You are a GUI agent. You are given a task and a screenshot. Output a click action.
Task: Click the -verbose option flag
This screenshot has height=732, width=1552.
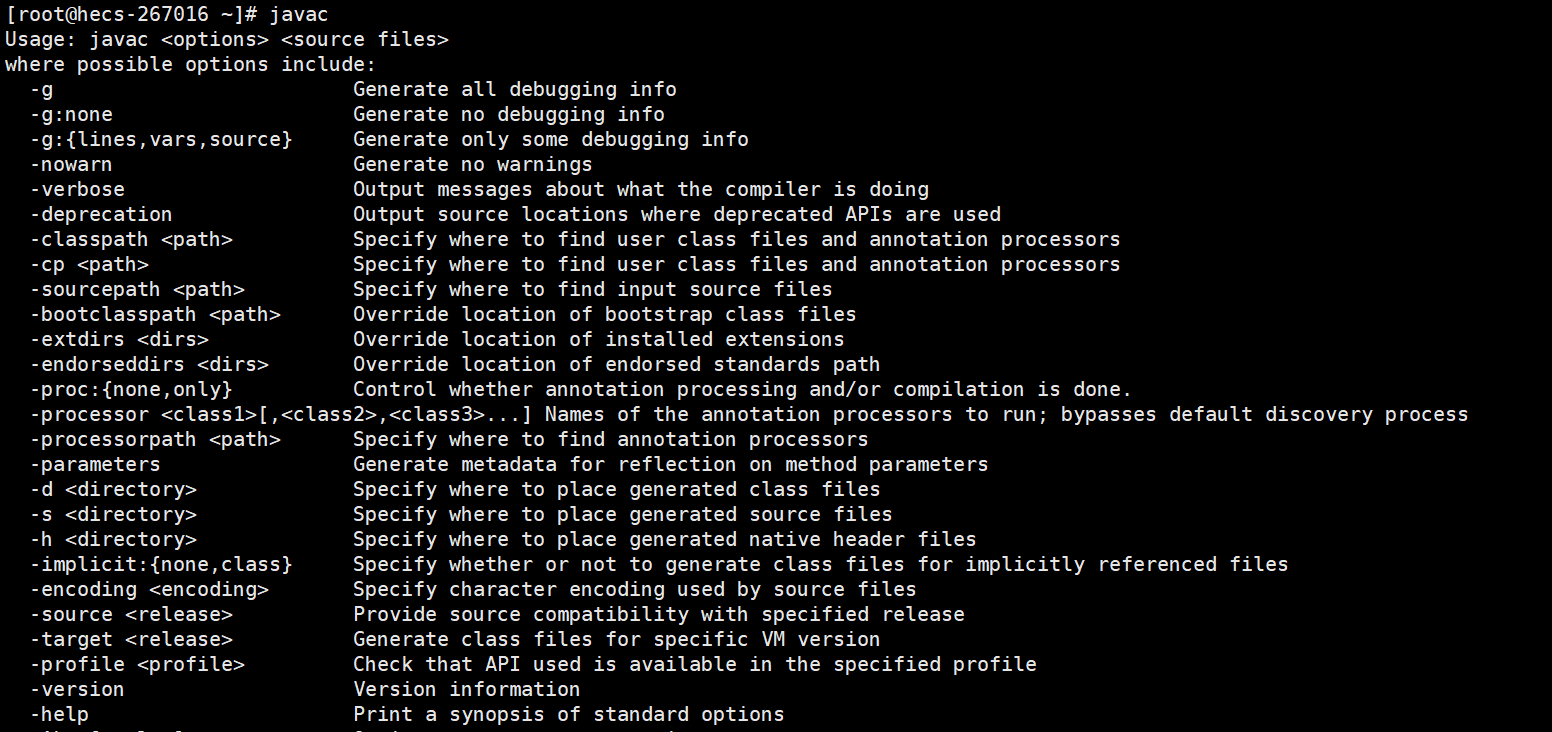pyautogui.click(x=77, y=190)
